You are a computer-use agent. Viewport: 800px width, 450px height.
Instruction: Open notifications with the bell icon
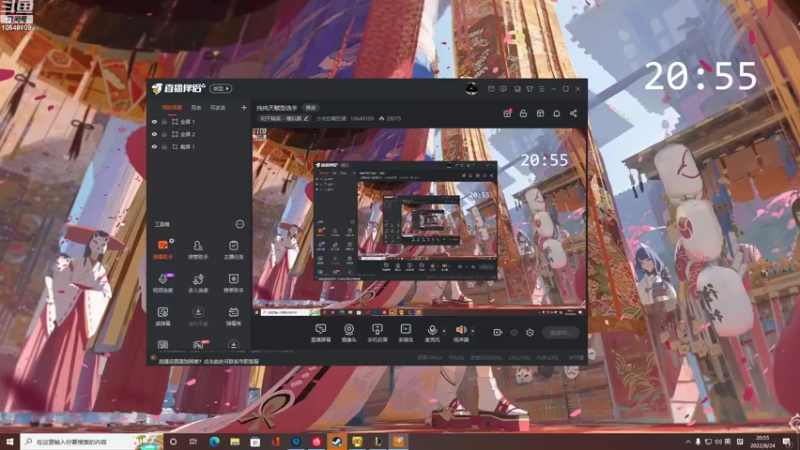coord(557,113)
